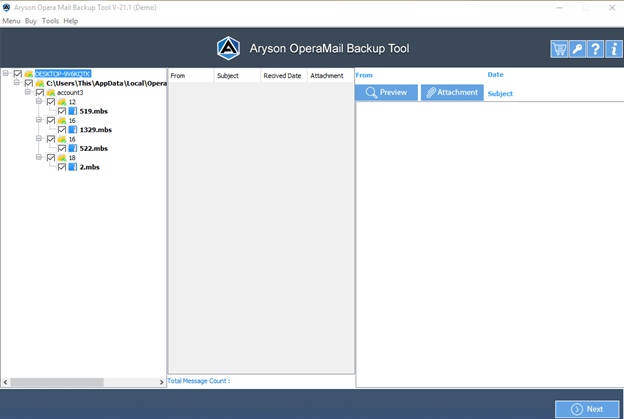Screen dimensions: 624x419
Task: Select the account3 label
Action: point(70,92)
